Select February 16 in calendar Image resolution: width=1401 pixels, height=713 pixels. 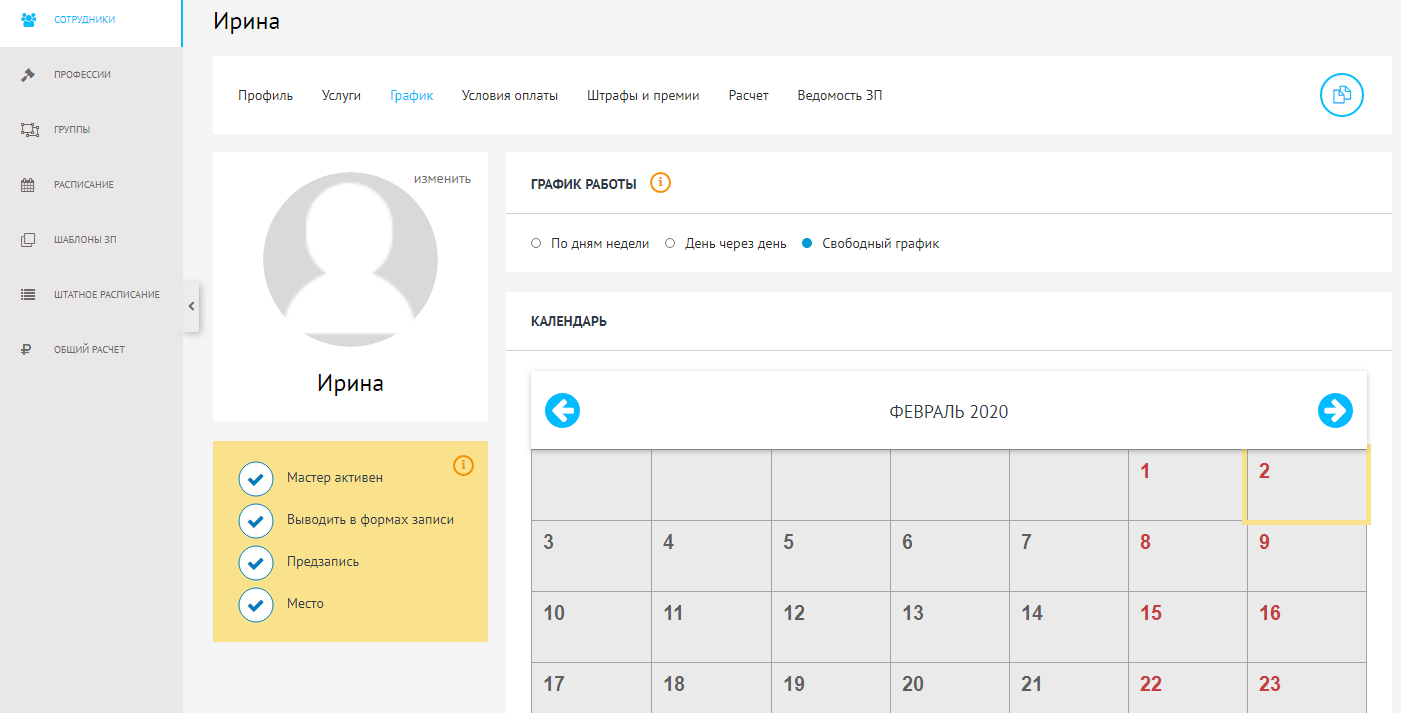tap(1307, 627)
